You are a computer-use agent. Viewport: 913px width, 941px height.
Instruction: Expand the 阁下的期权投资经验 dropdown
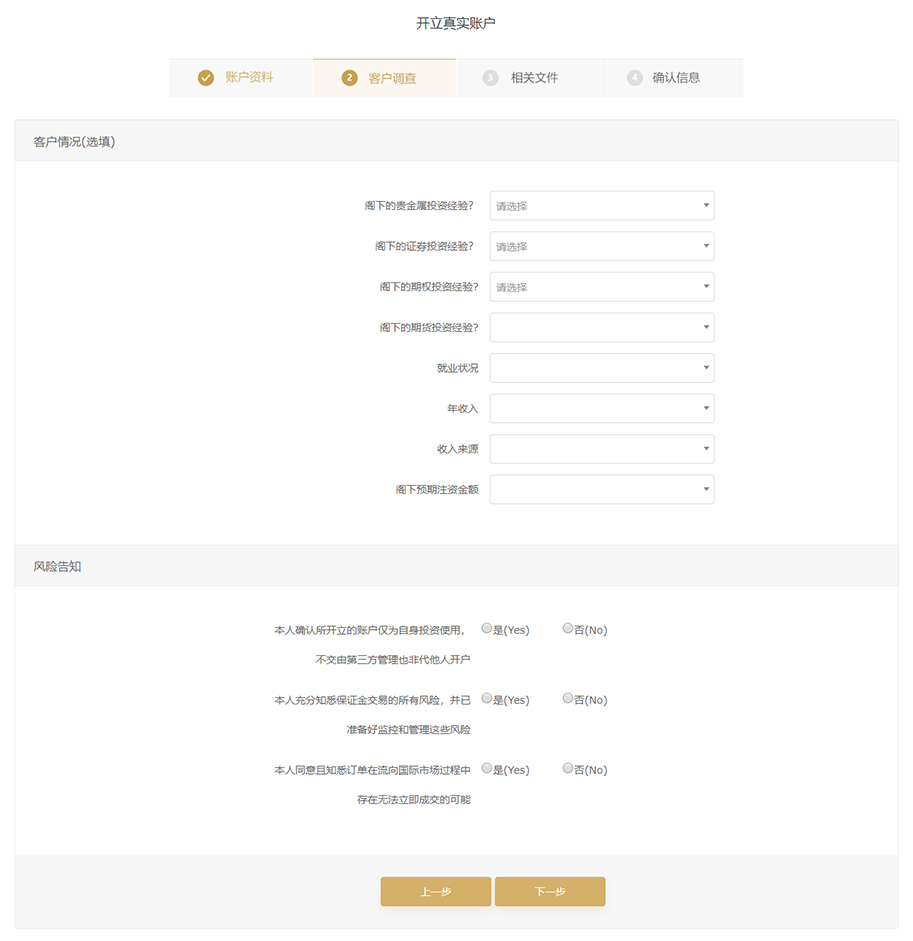point(600,286)
